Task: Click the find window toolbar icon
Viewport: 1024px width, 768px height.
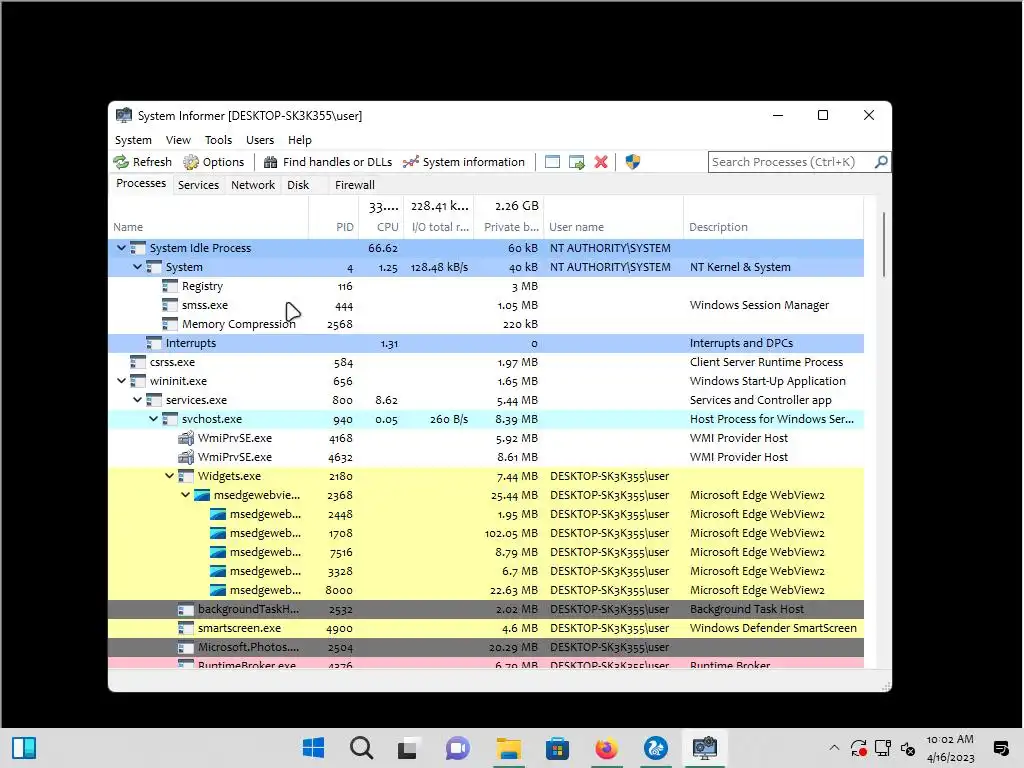Action: tap(552, 162)
